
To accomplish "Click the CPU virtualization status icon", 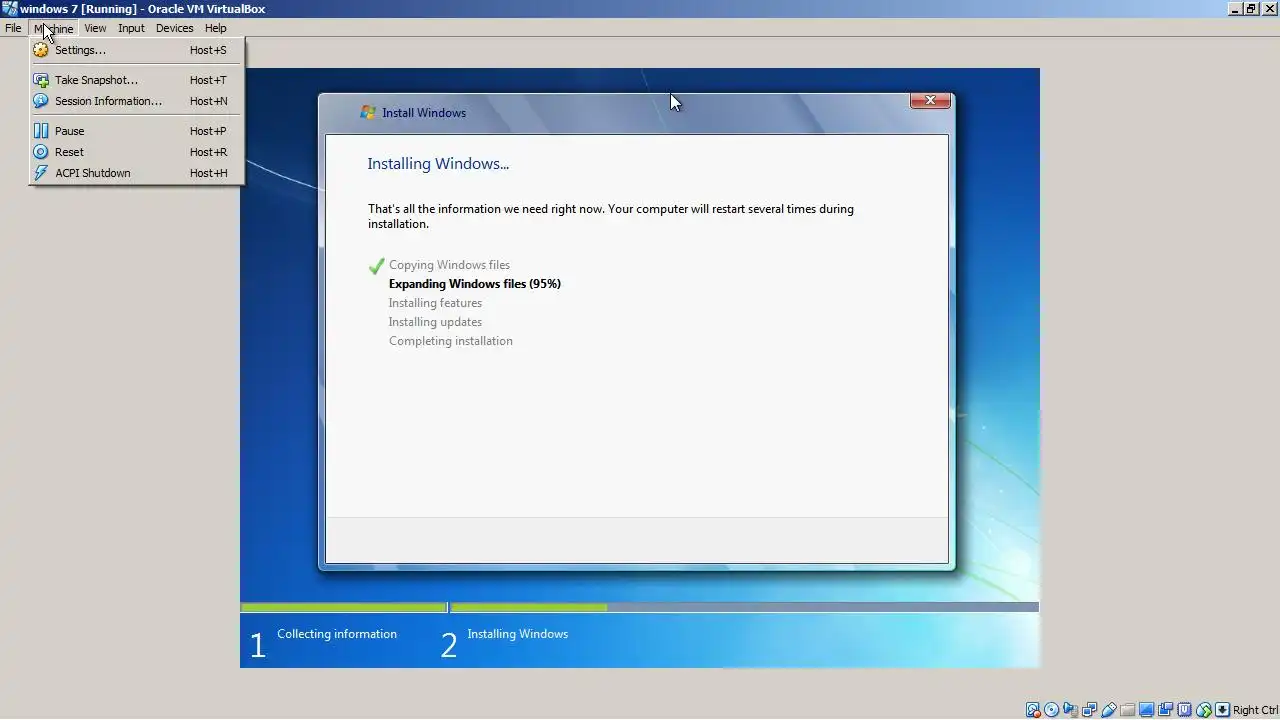I will point(1184,710).
